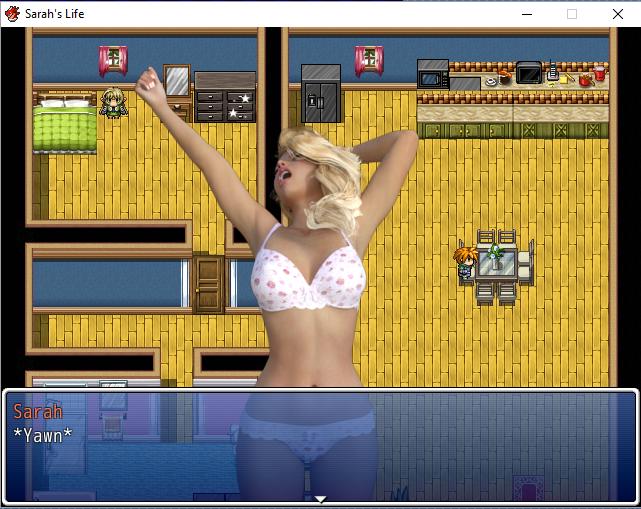
Task: Select the orange-haired character near the table
Action: point(464,261)
